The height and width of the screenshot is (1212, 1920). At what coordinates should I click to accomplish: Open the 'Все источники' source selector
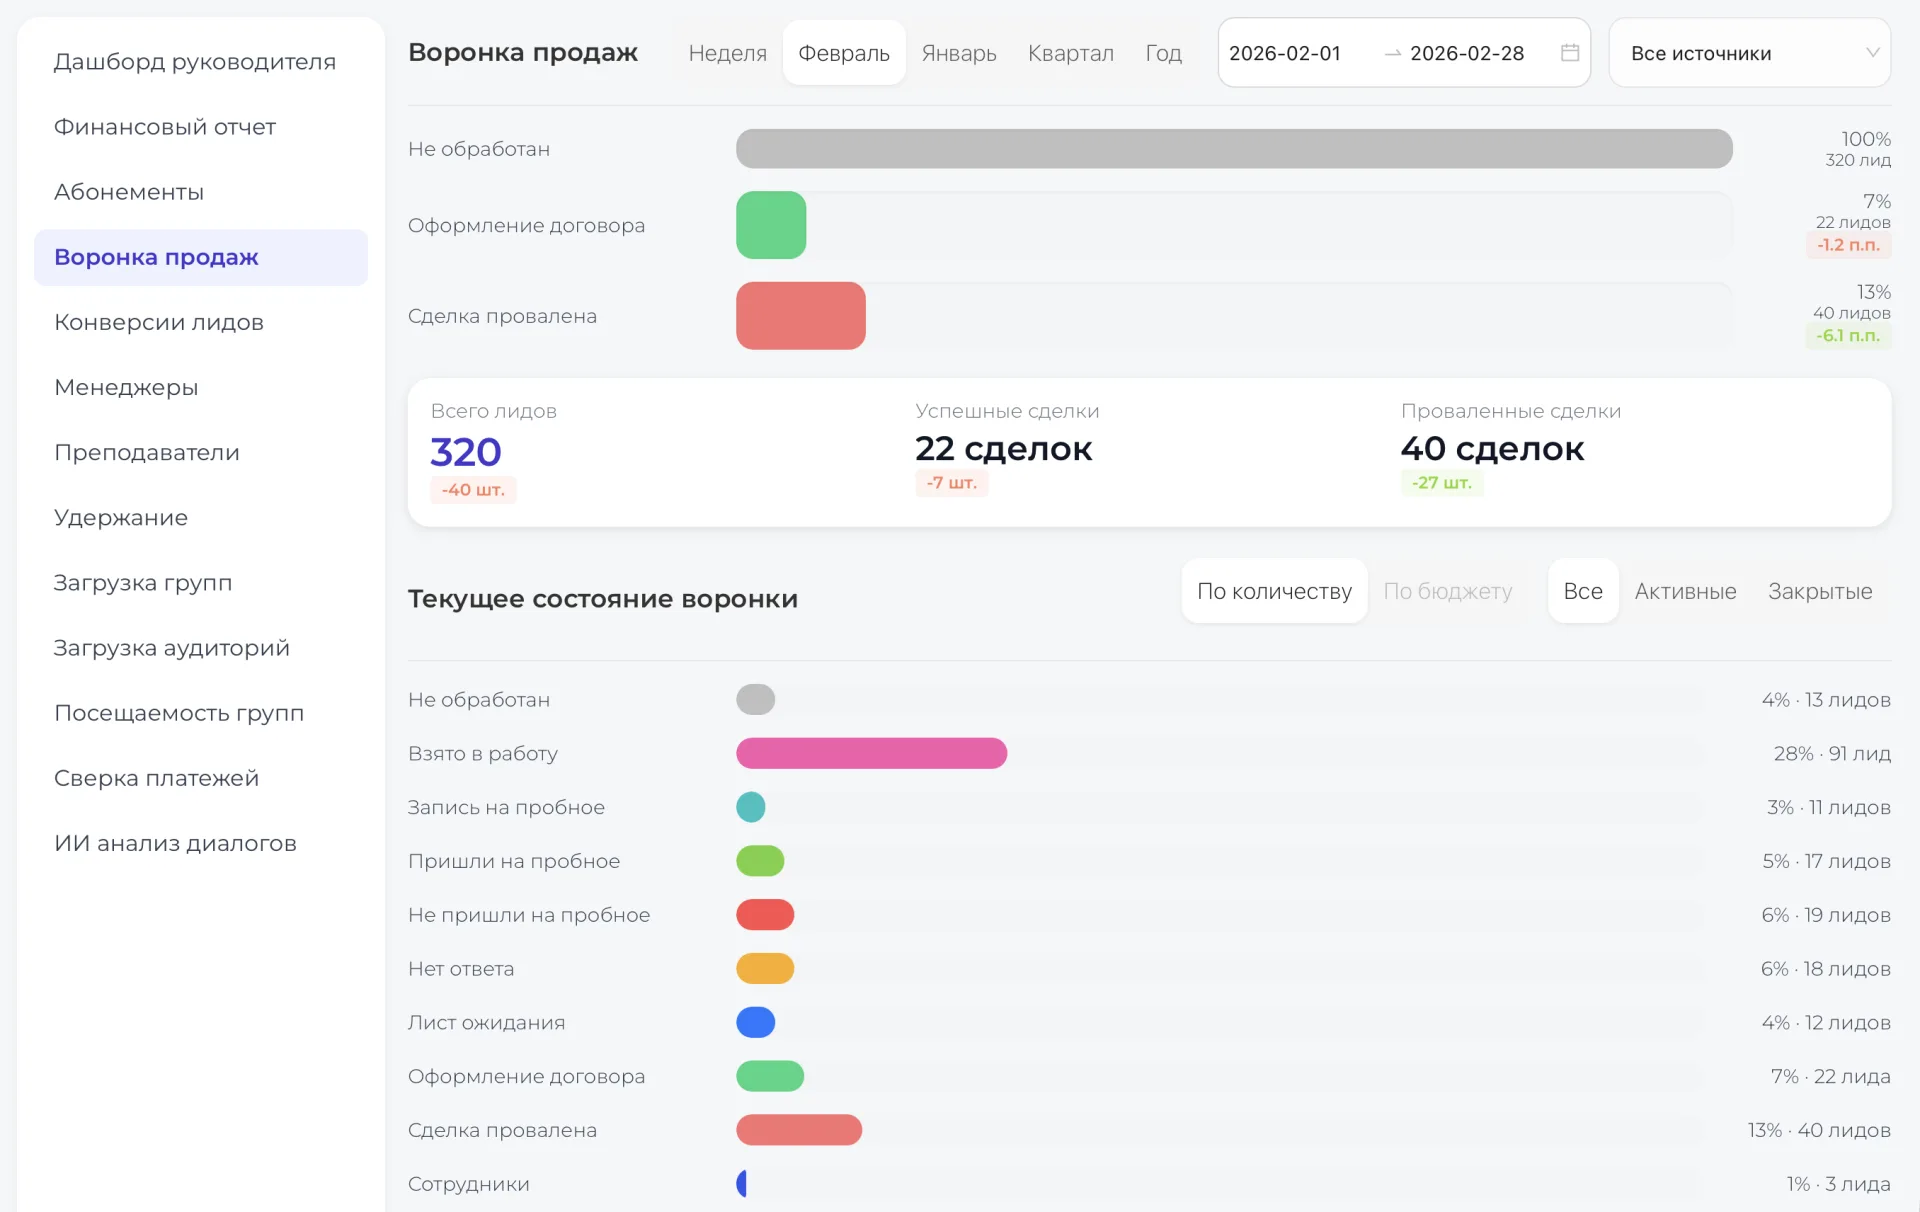[x=1749, y=53]
